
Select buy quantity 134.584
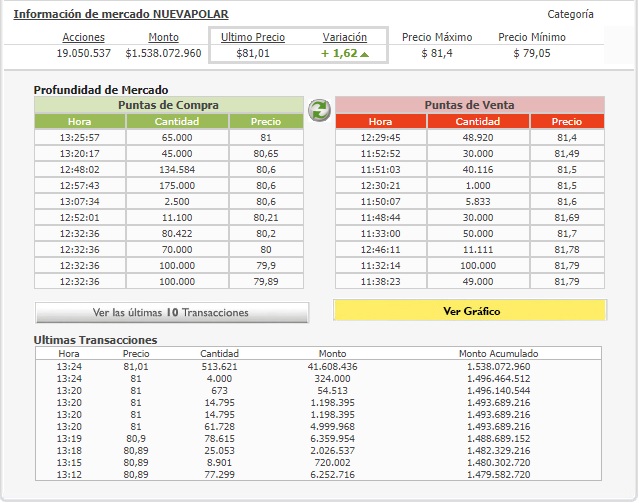point(177,170)
